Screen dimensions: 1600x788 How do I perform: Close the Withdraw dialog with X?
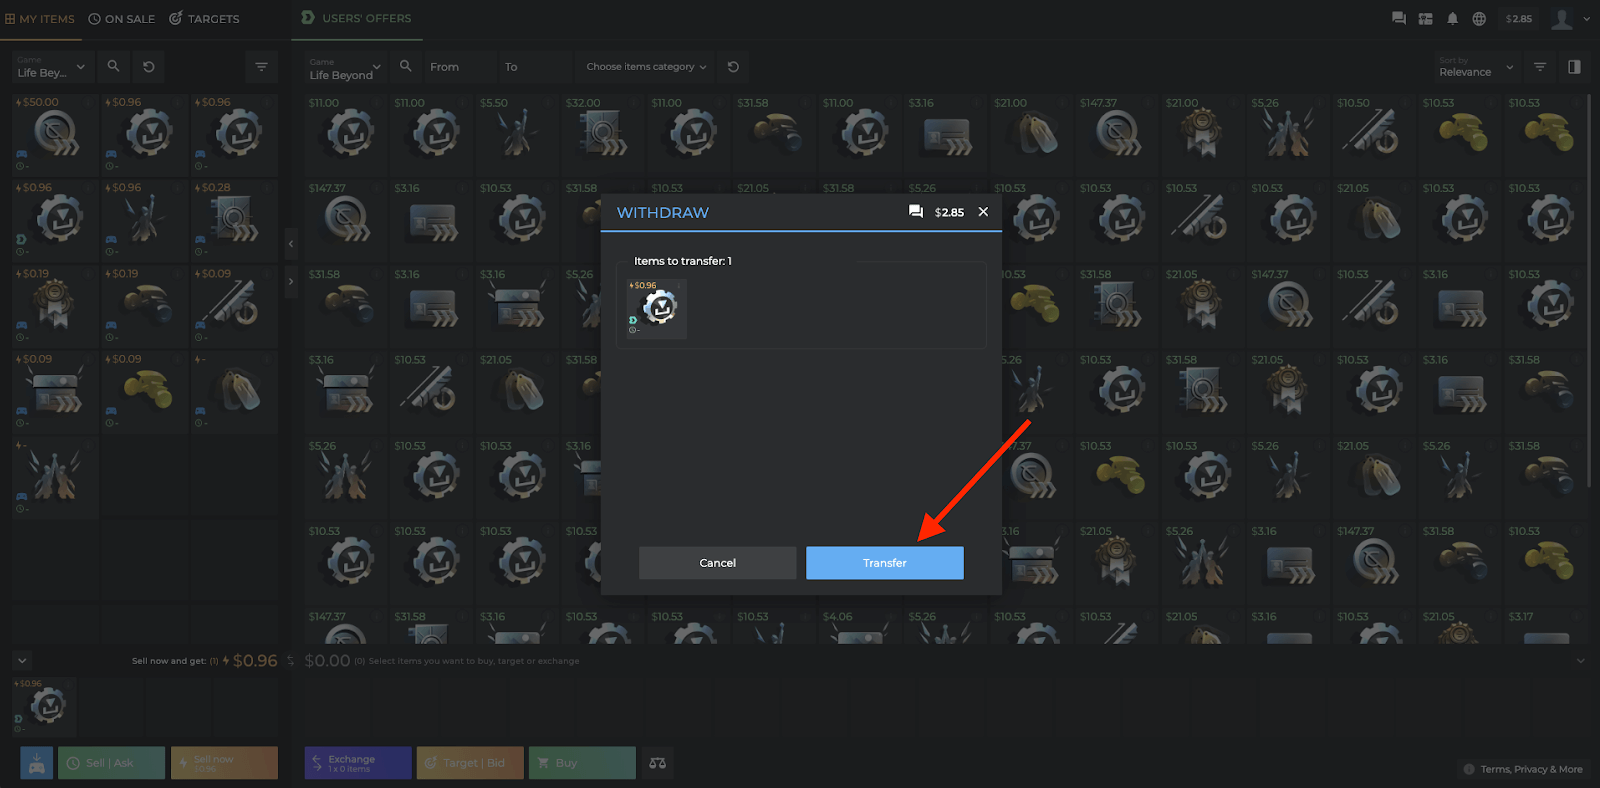(983, 211)
